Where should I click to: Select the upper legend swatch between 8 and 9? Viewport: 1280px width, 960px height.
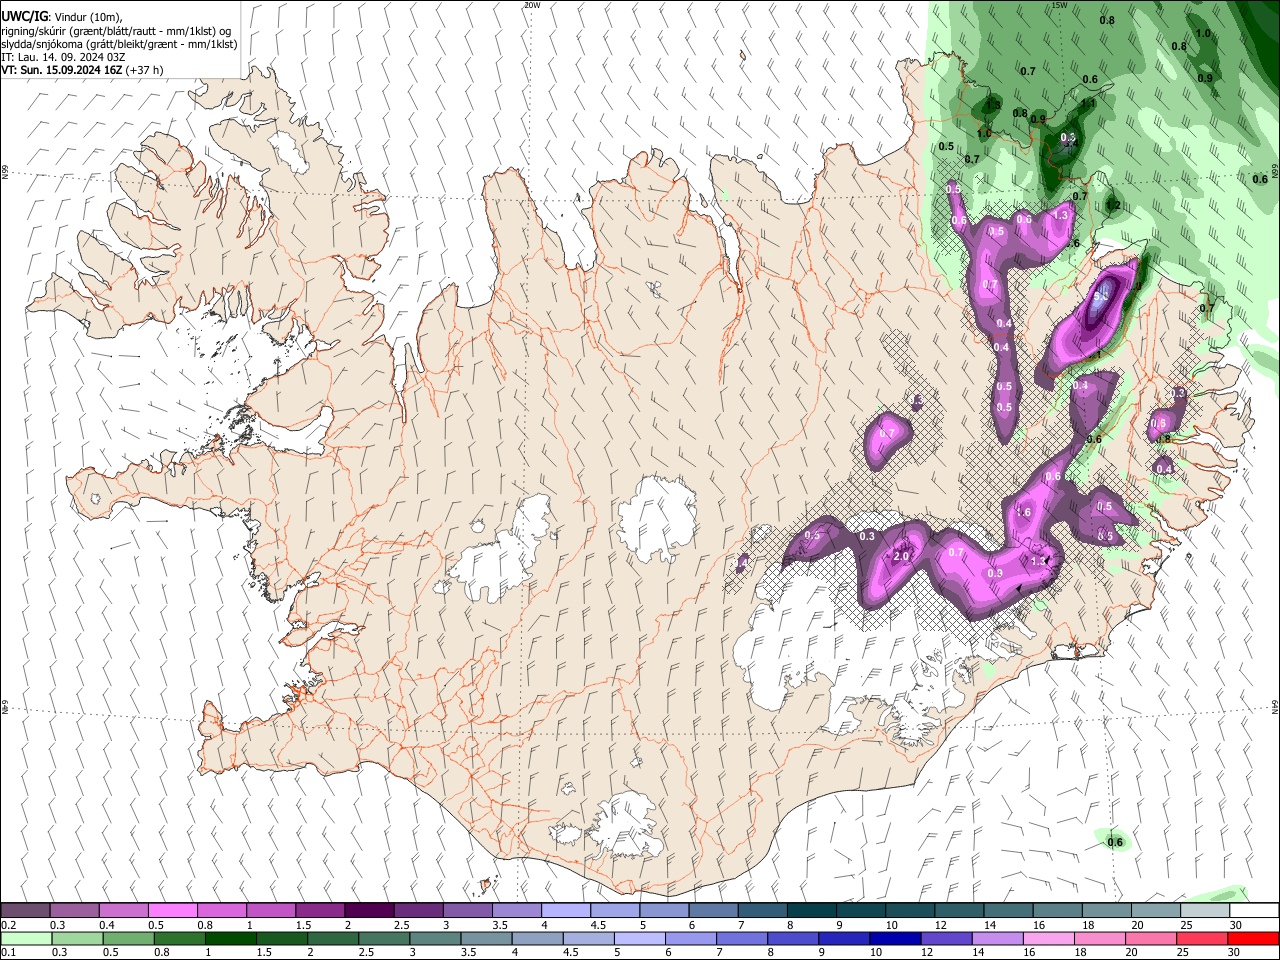pos(811,910)
